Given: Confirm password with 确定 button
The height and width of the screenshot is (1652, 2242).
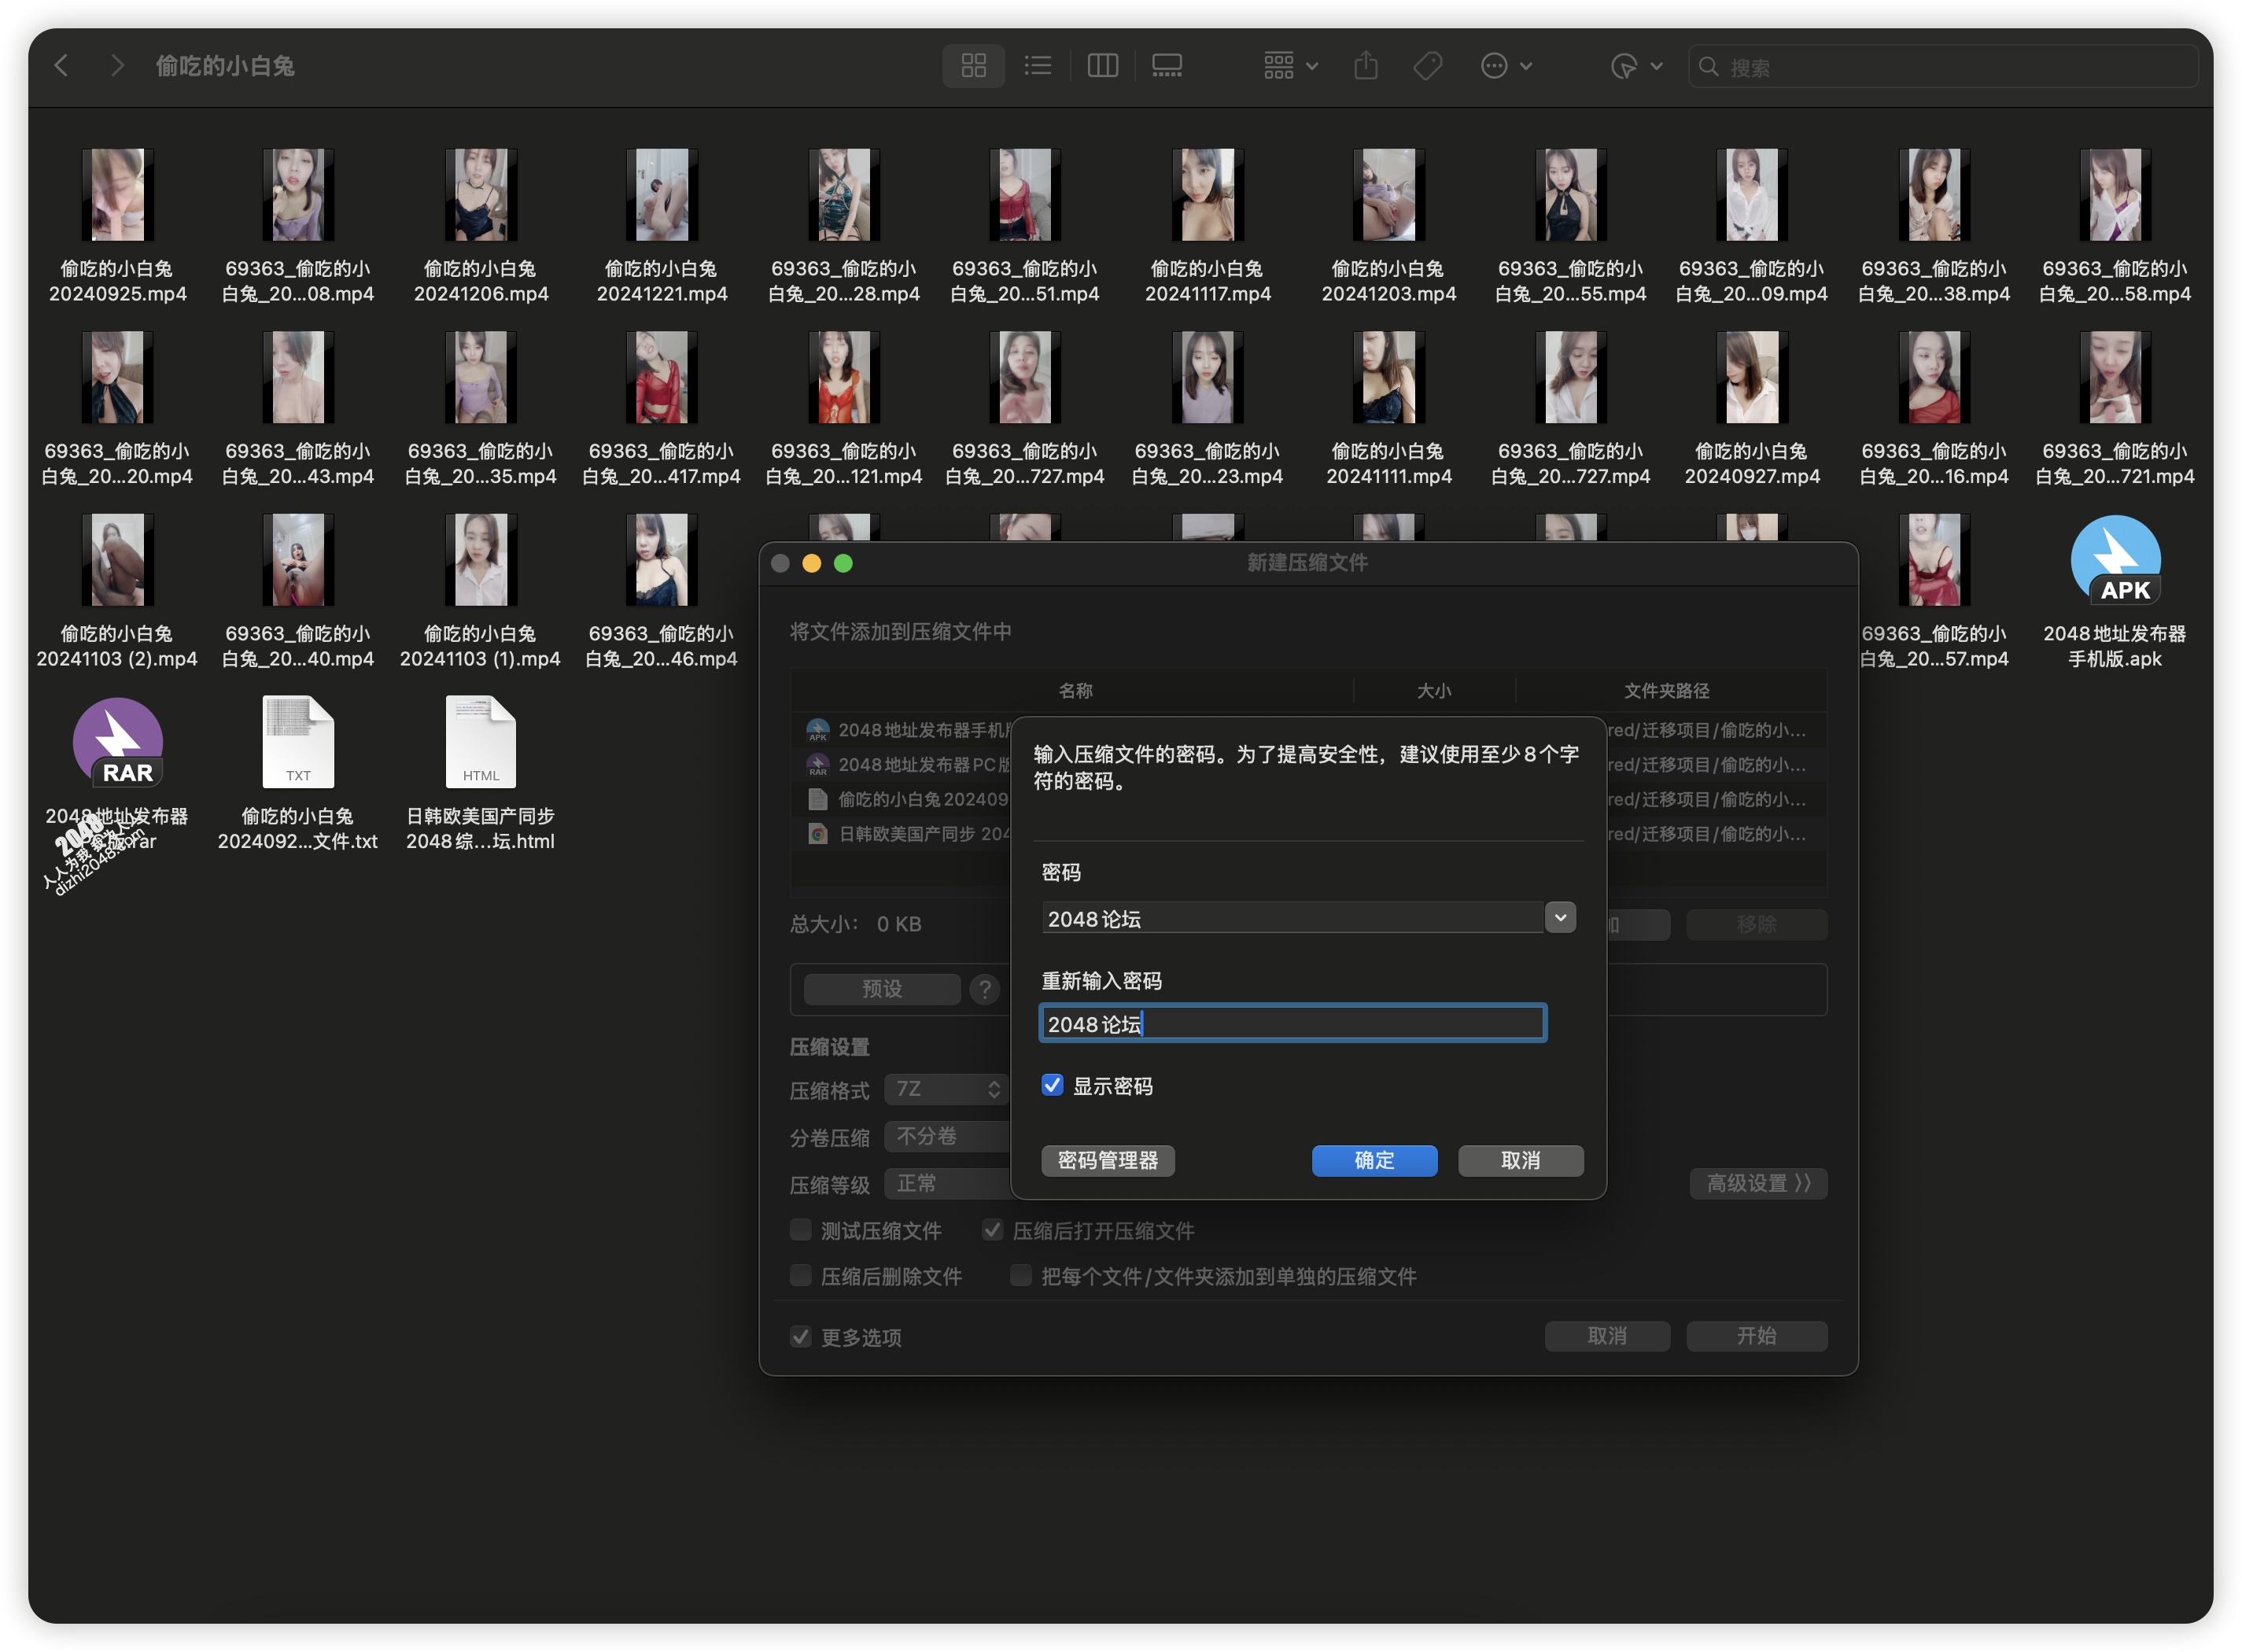Looking at the screenshot, I should pyautogui.click(x=1373, y=1160).
